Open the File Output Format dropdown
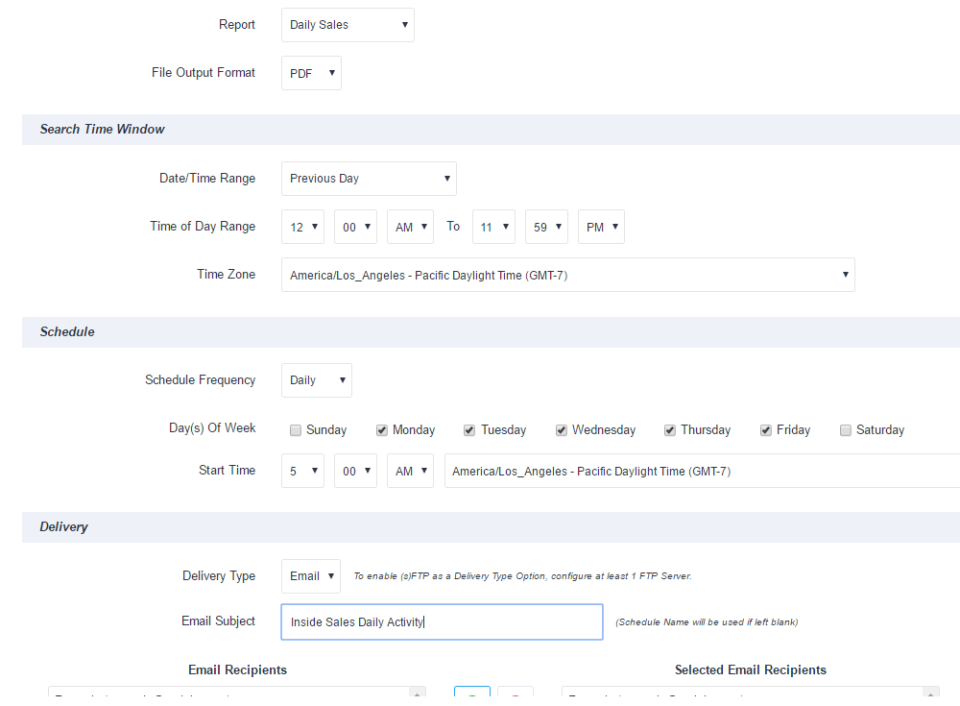Image resolution: width=960 pixels, height=706 pixels. [310, 72]
